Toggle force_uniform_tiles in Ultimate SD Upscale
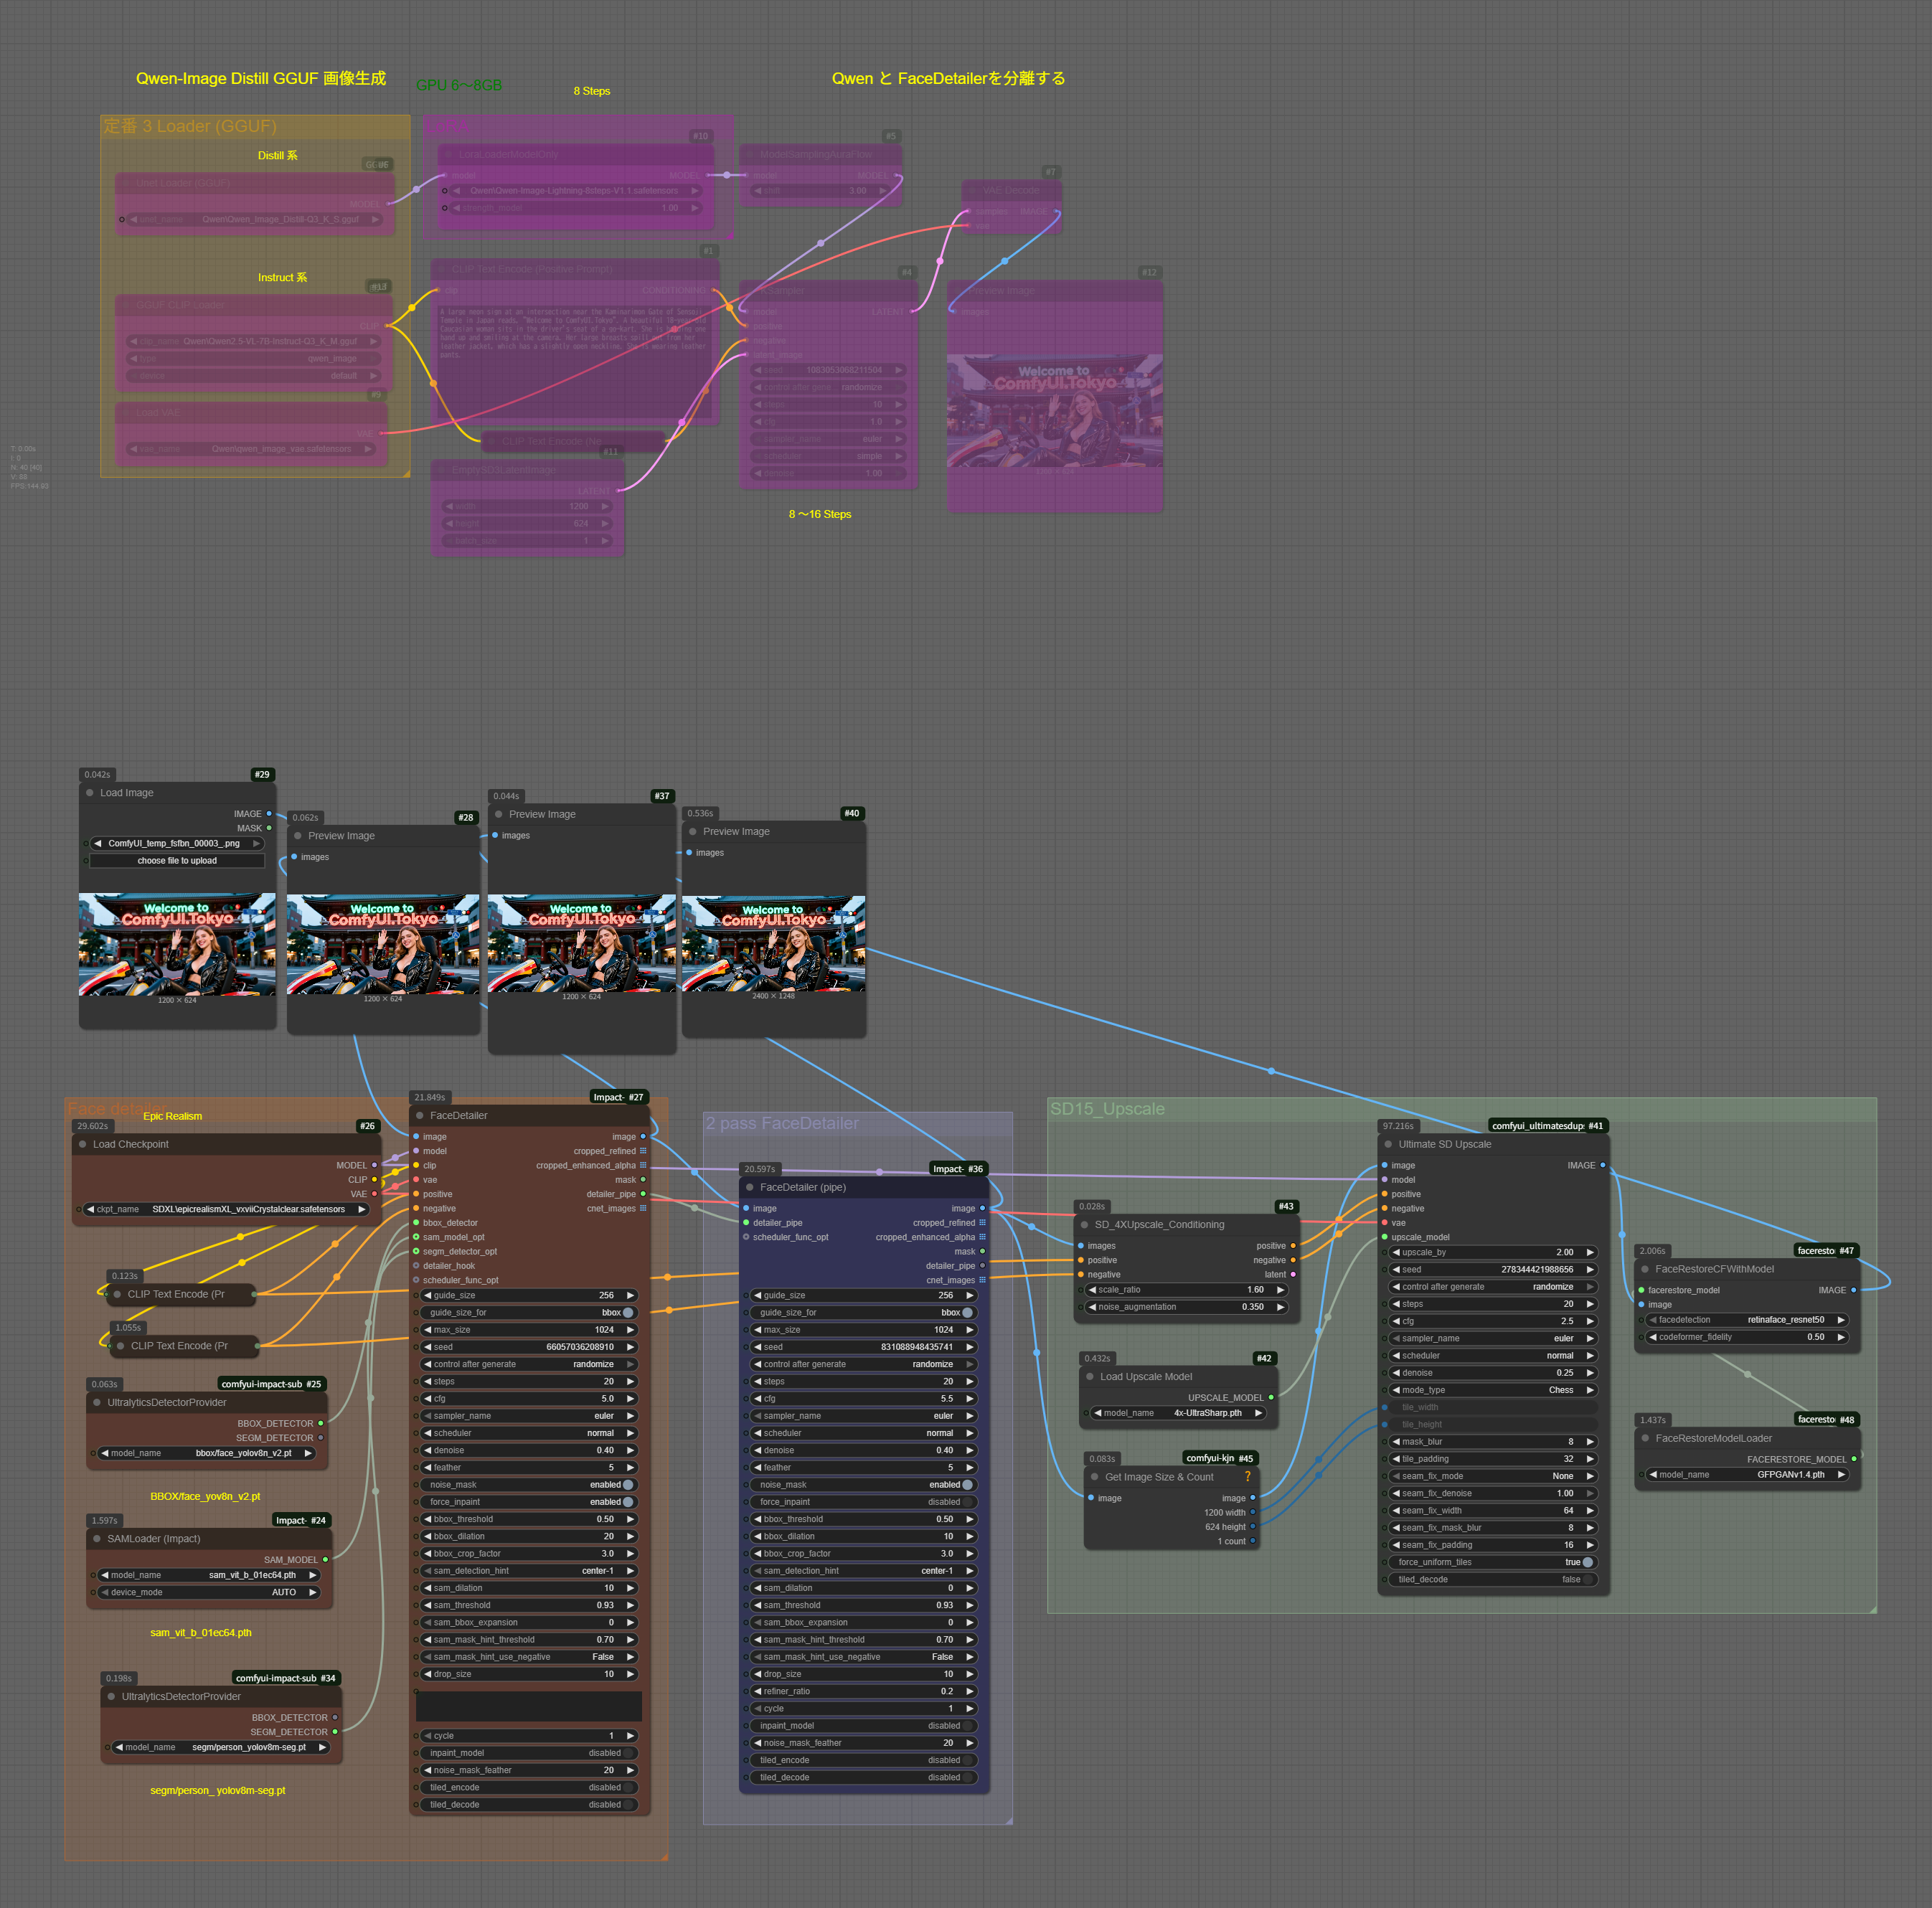 pyautogui.click(x=1587, y=1562)
